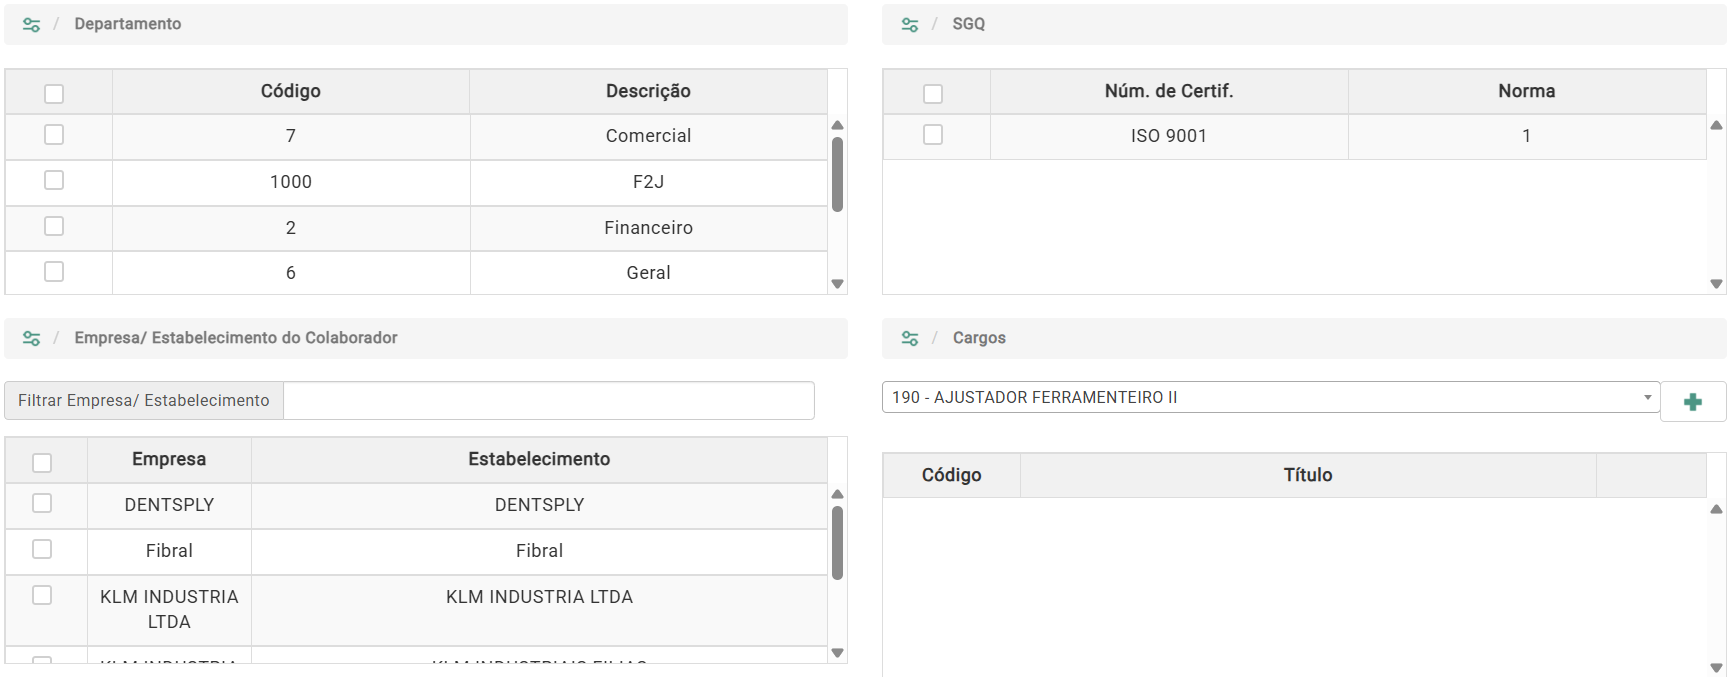Click the Estabelecimento column header
This screenshot has height=677, width=1731.
[x=539, y=459]
